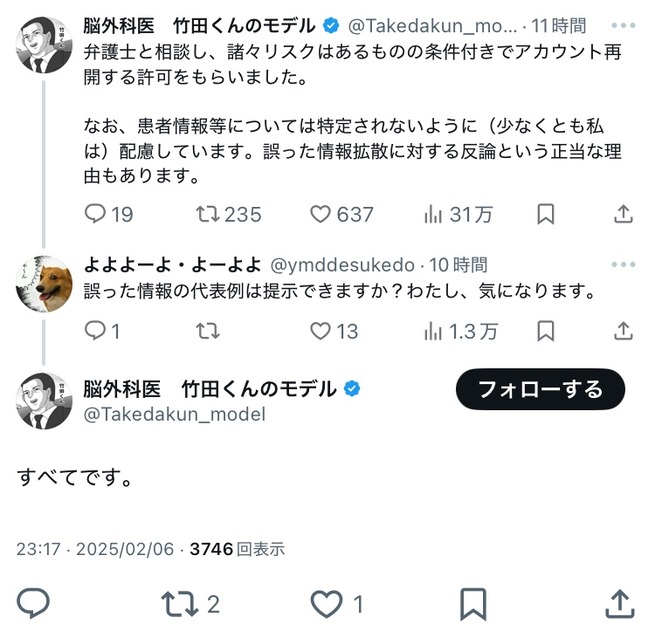This screenshot has width=655, height=631.
Task: Follow 脳外科医 竹田くんのモデル with フォローする button
Action: [540, 389]
